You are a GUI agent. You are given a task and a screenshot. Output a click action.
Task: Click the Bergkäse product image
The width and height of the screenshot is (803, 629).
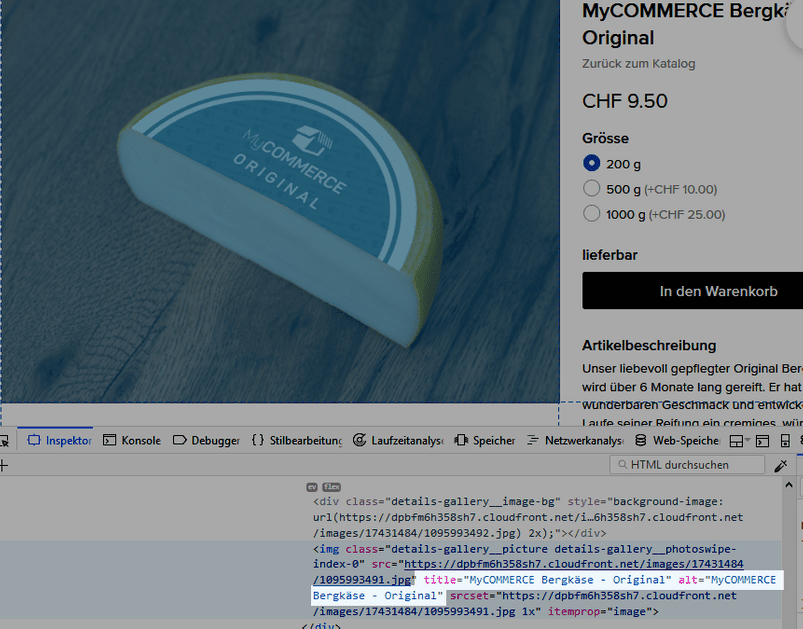[280, 201]
